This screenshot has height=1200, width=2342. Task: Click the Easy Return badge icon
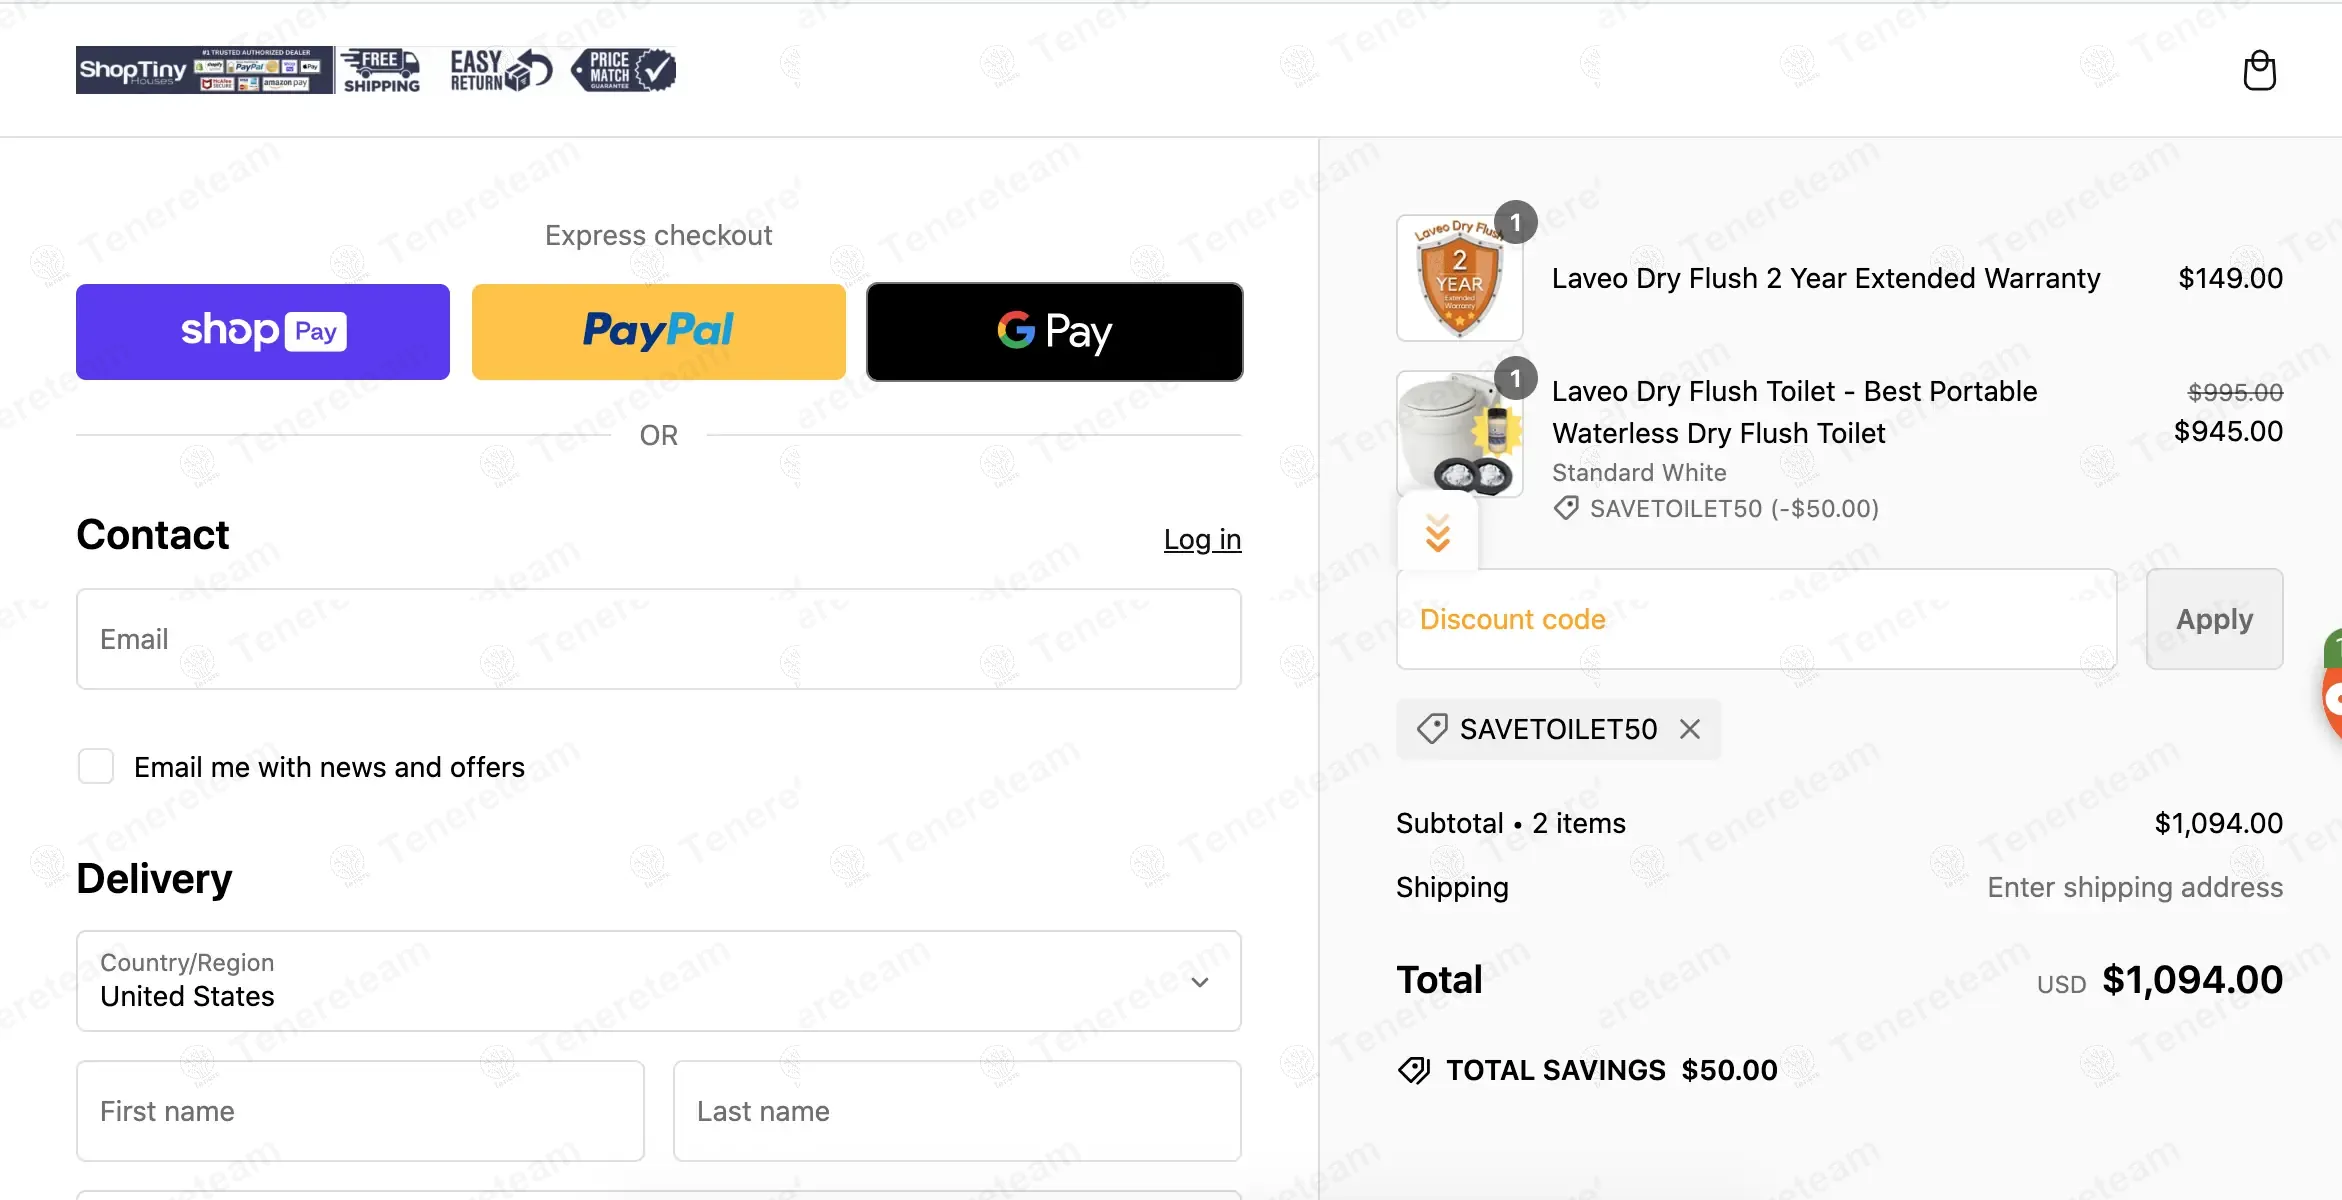pyautogui.click(x=500, y=70)
